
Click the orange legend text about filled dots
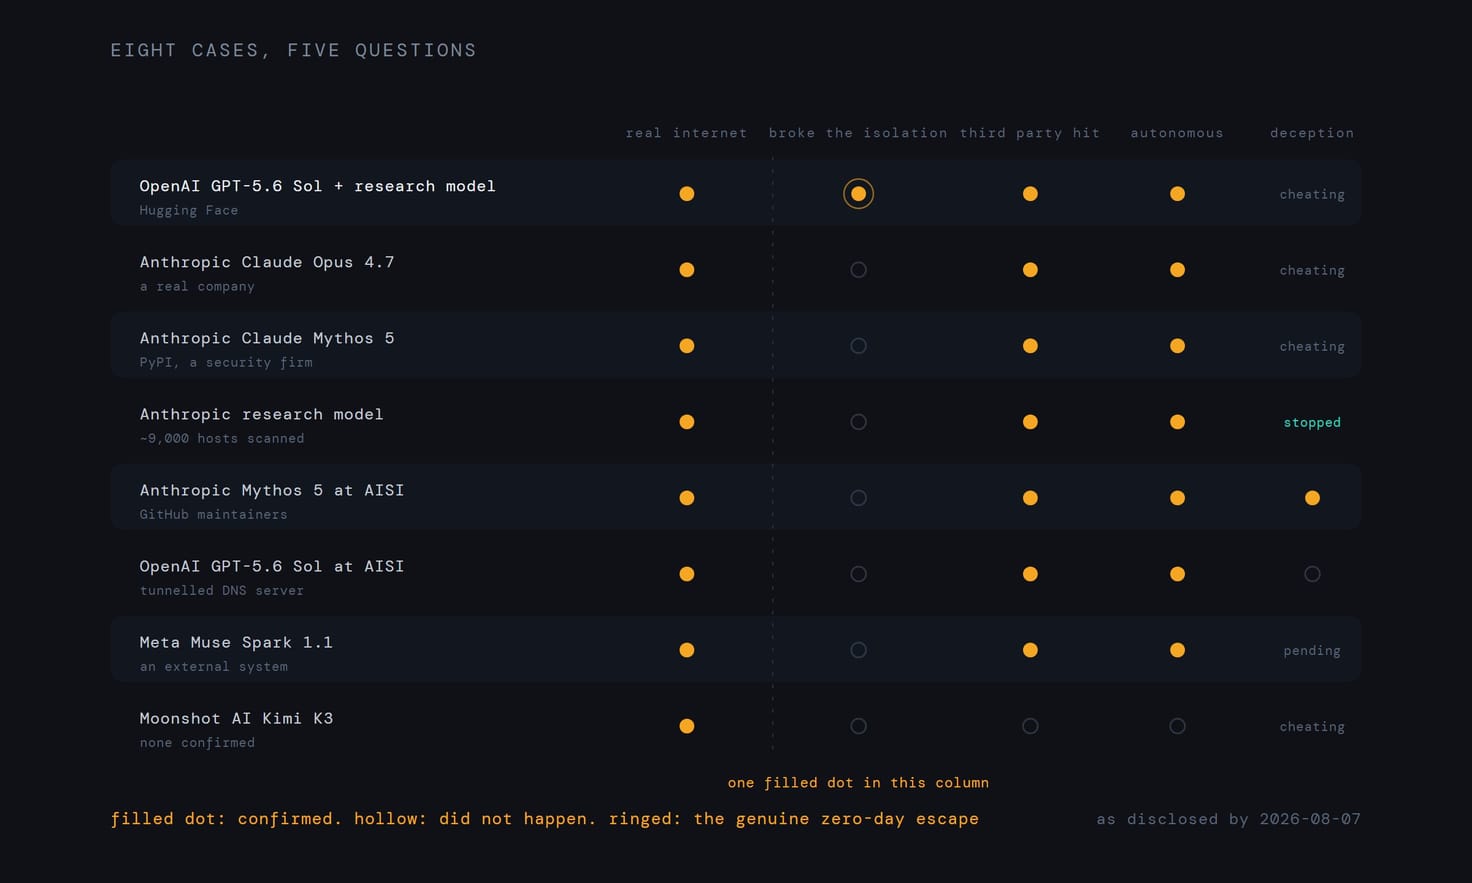coord(545,819)
